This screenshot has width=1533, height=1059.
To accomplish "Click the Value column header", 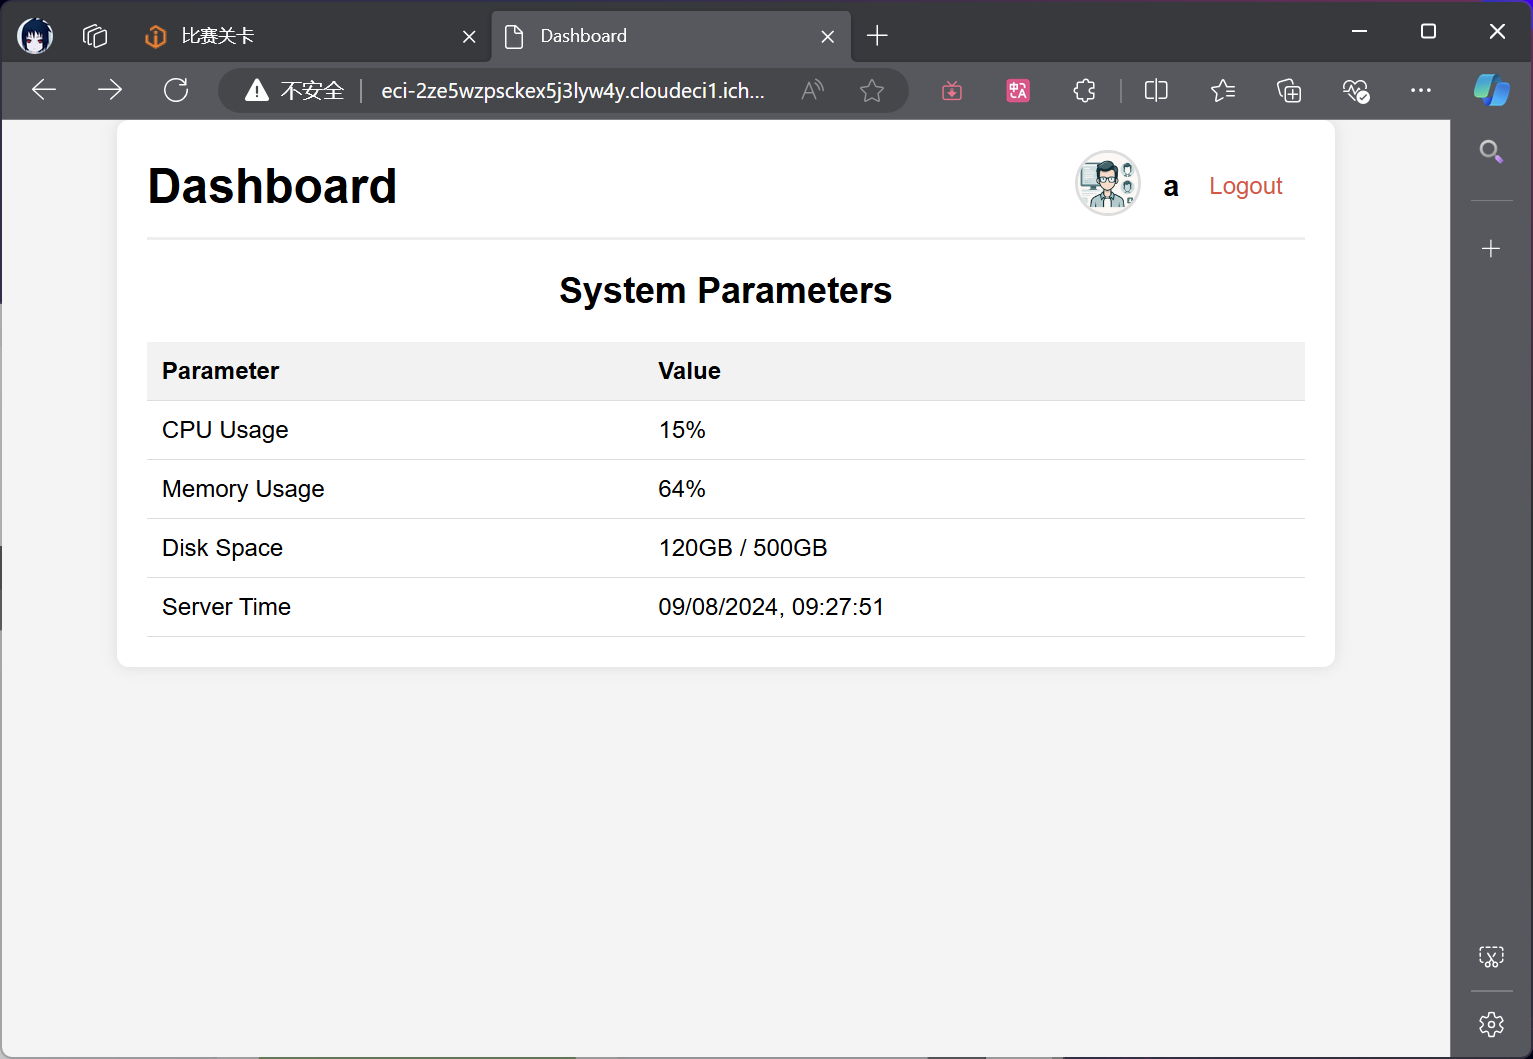I will point(689,371).
